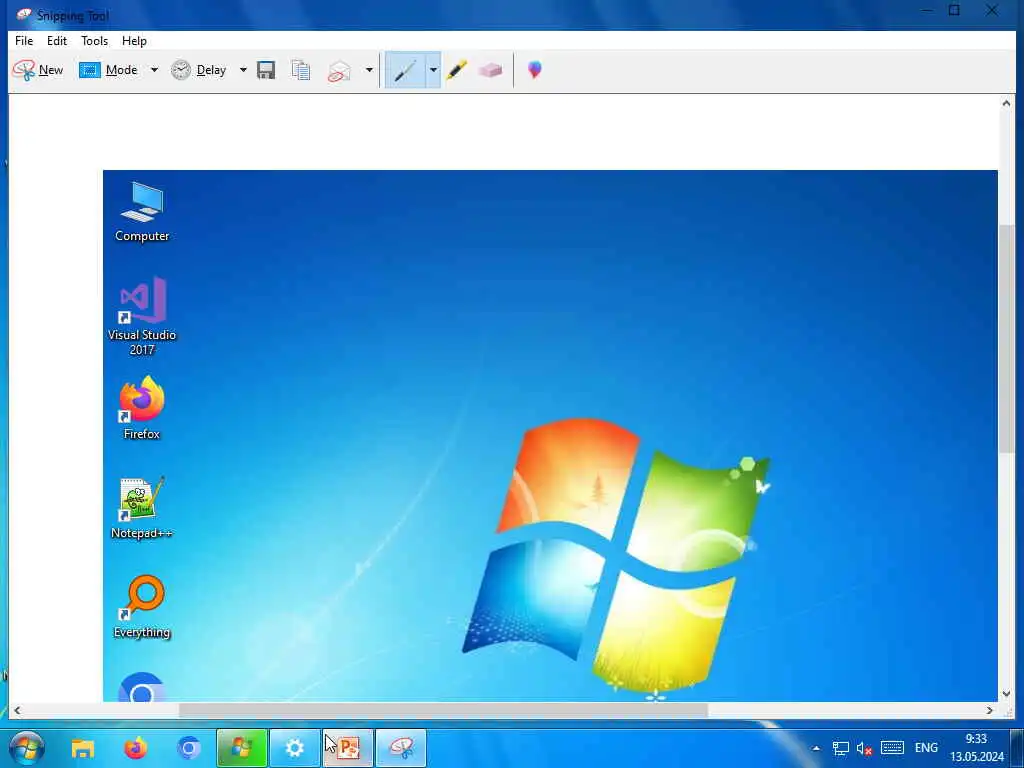Click the Computer icon in the snip

pos(142,212)
